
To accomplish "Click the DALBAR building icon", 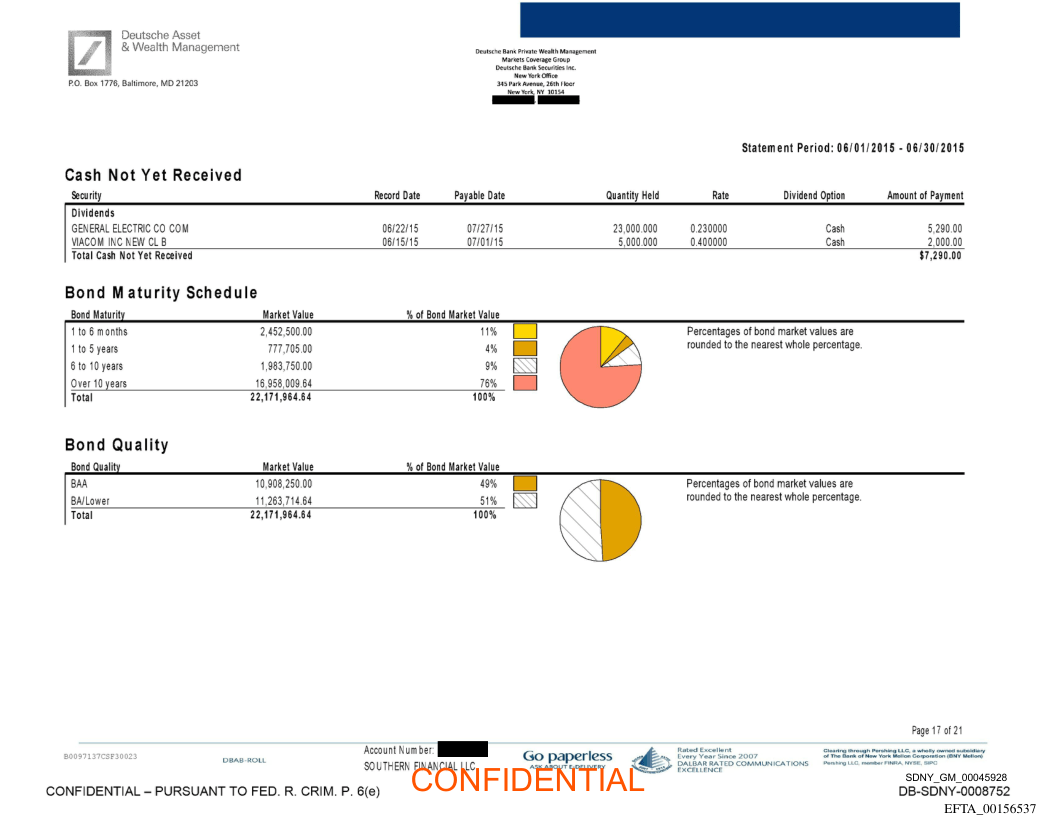I will tap(651, 761).
